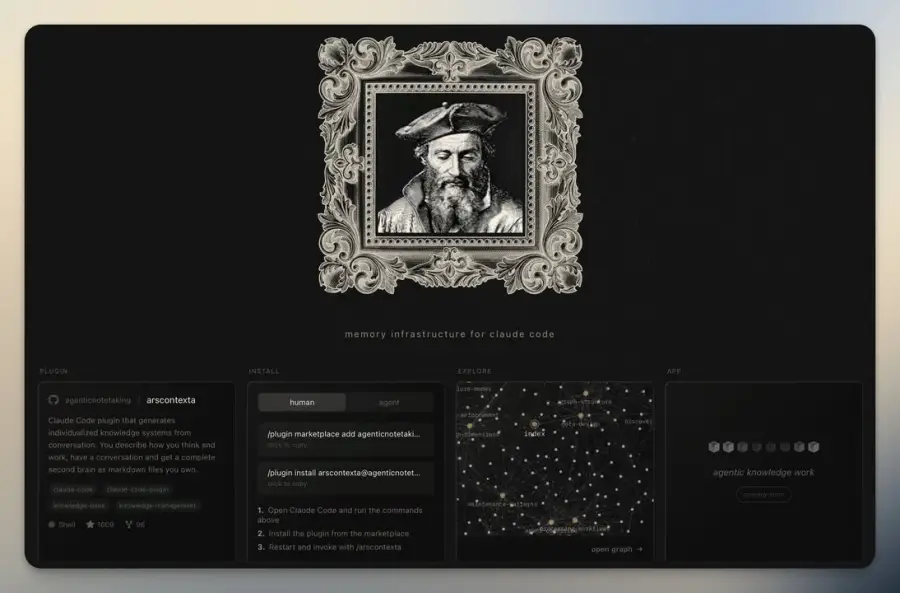Click the claude-code-plugin topic tag
Screen dimensions: 900x593
pos(138,490)
